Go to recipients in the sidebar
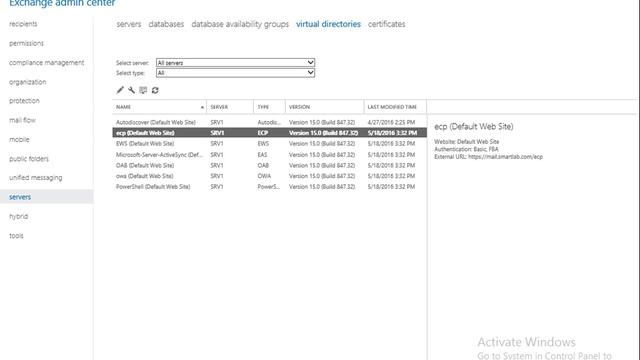Viewport: 640px width, 360px height. point(23,24)
